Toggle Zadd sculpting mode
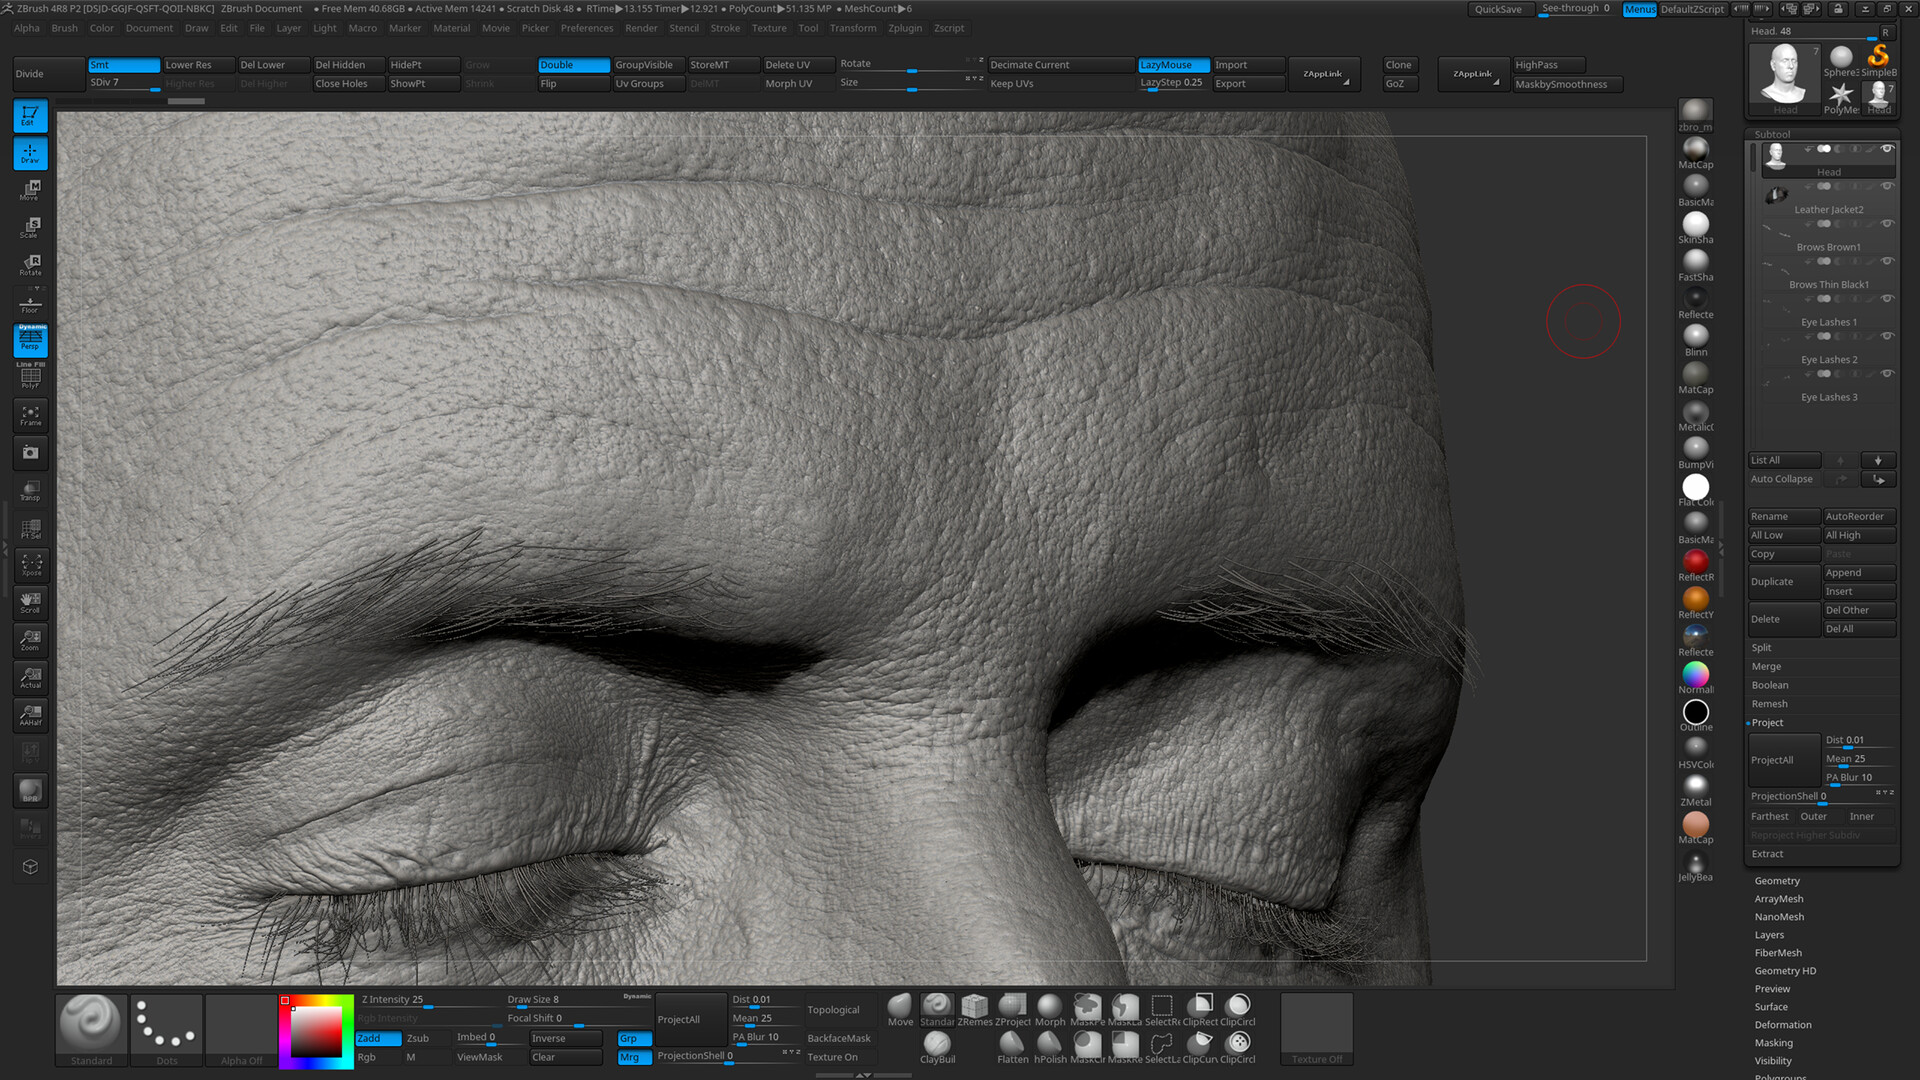1920x1080 pixels. pos(377,1038)
